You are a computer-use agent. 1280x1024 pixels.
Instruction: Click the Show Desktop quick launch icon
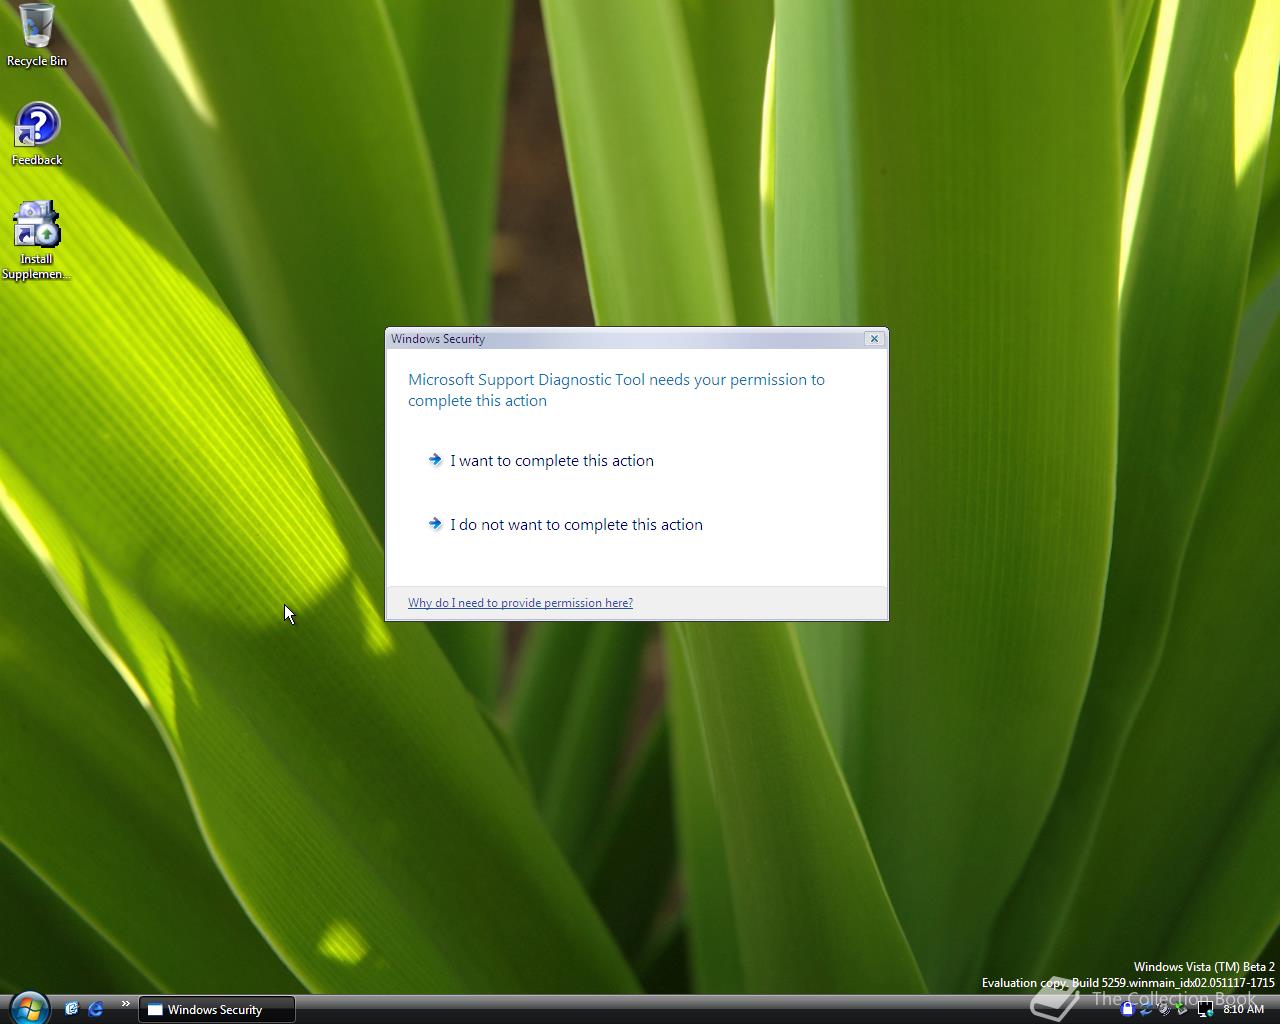(x=71, y=1009)
